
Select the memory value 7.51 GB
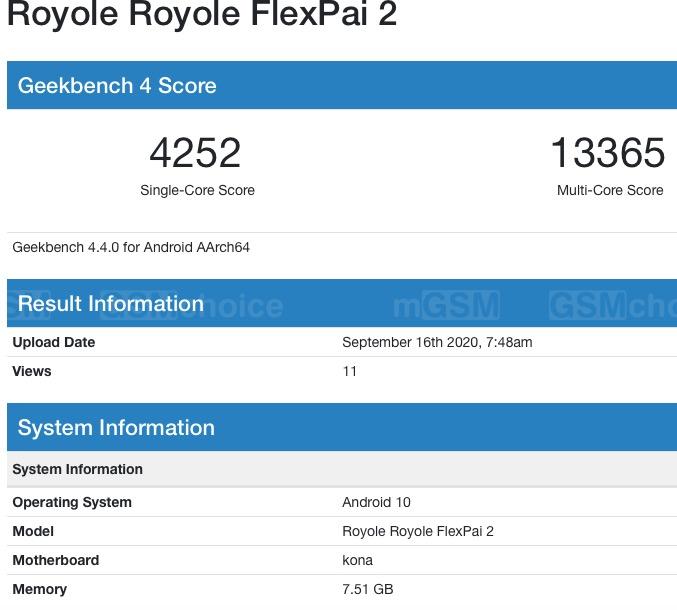pos(368,589)
